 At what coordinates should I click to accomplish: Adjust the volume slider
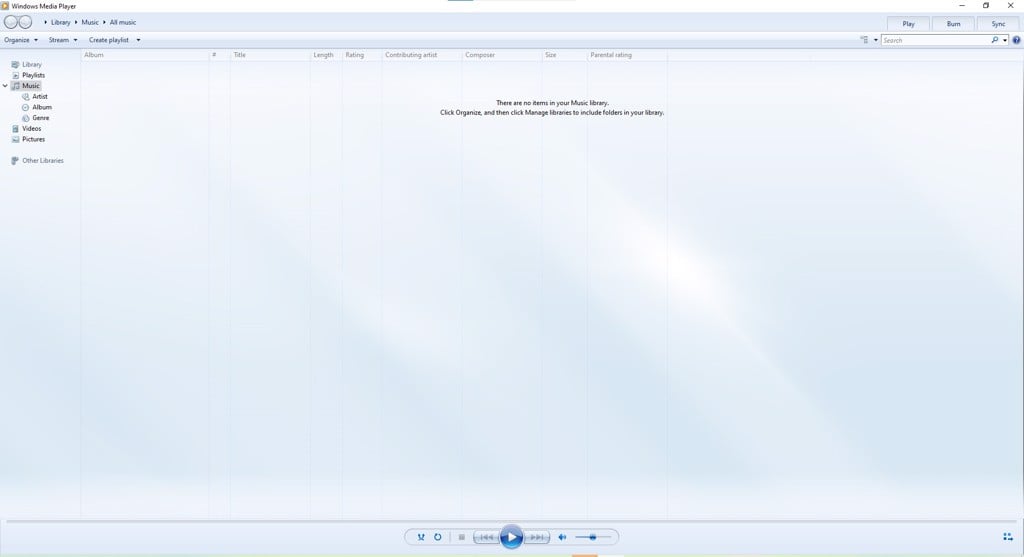(x=593, y=537)
